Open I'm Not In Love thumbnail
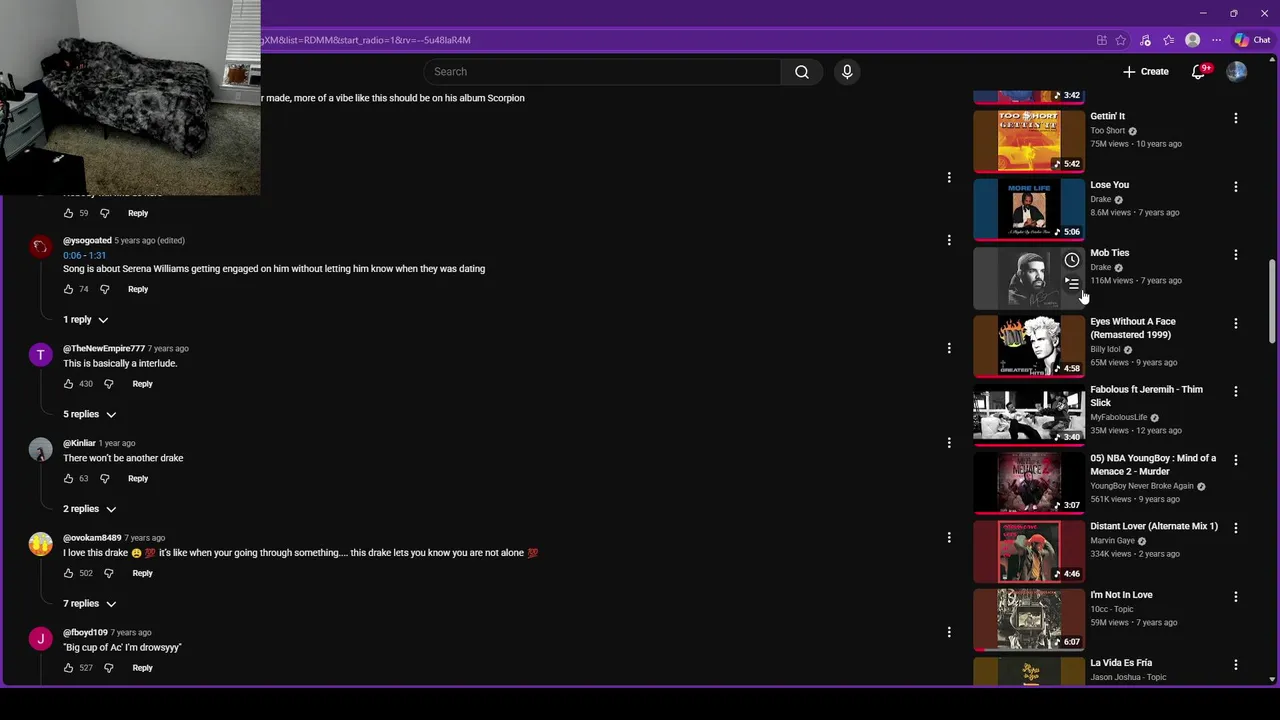The height and width of the screenshot is (720, 1280). pos(1029,619)
